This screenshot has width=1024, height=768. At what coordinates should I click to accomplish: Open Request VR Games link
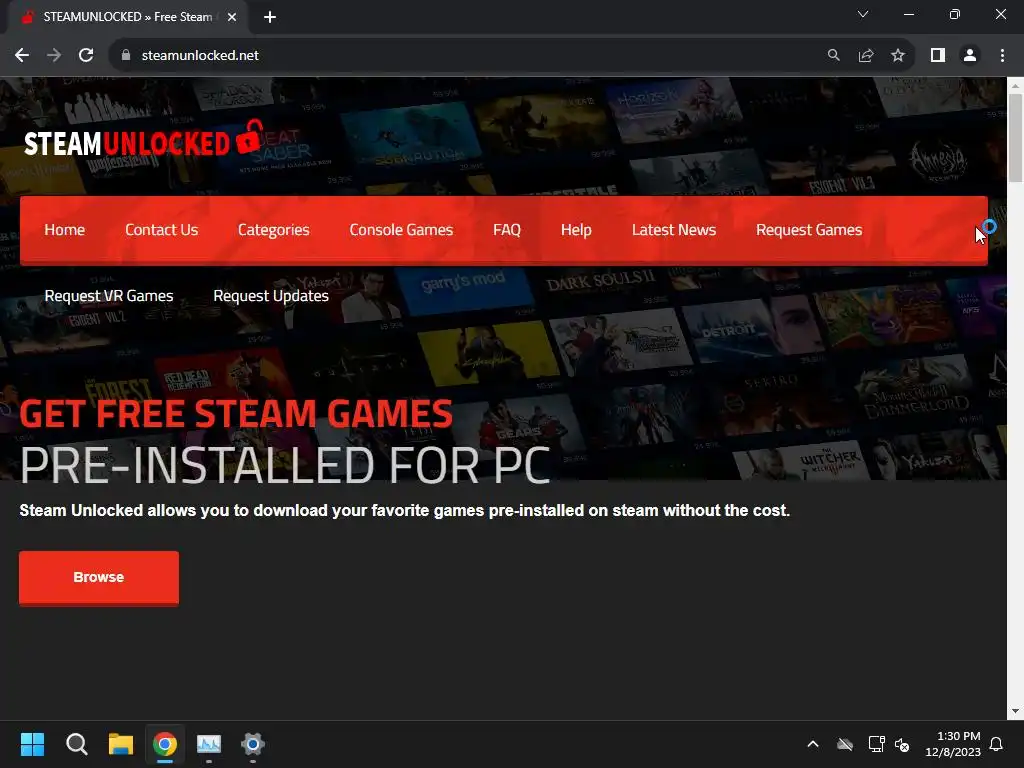click(x=109, y=296)
